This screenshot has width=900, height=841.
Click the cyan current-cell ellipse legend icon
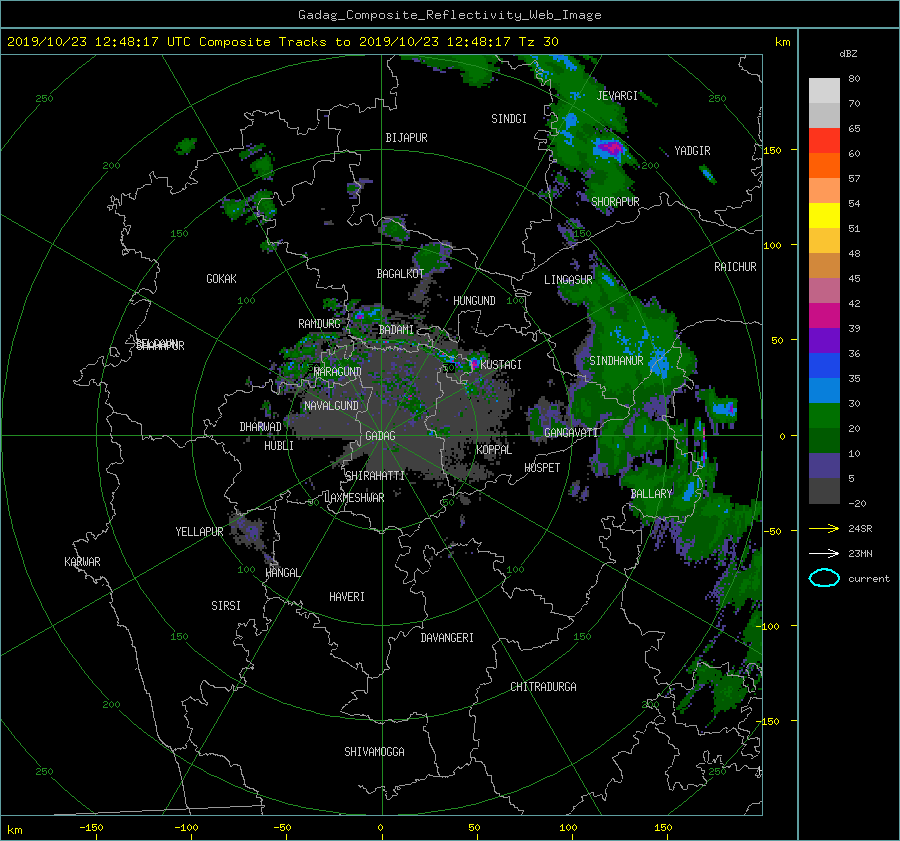[824, 578]
